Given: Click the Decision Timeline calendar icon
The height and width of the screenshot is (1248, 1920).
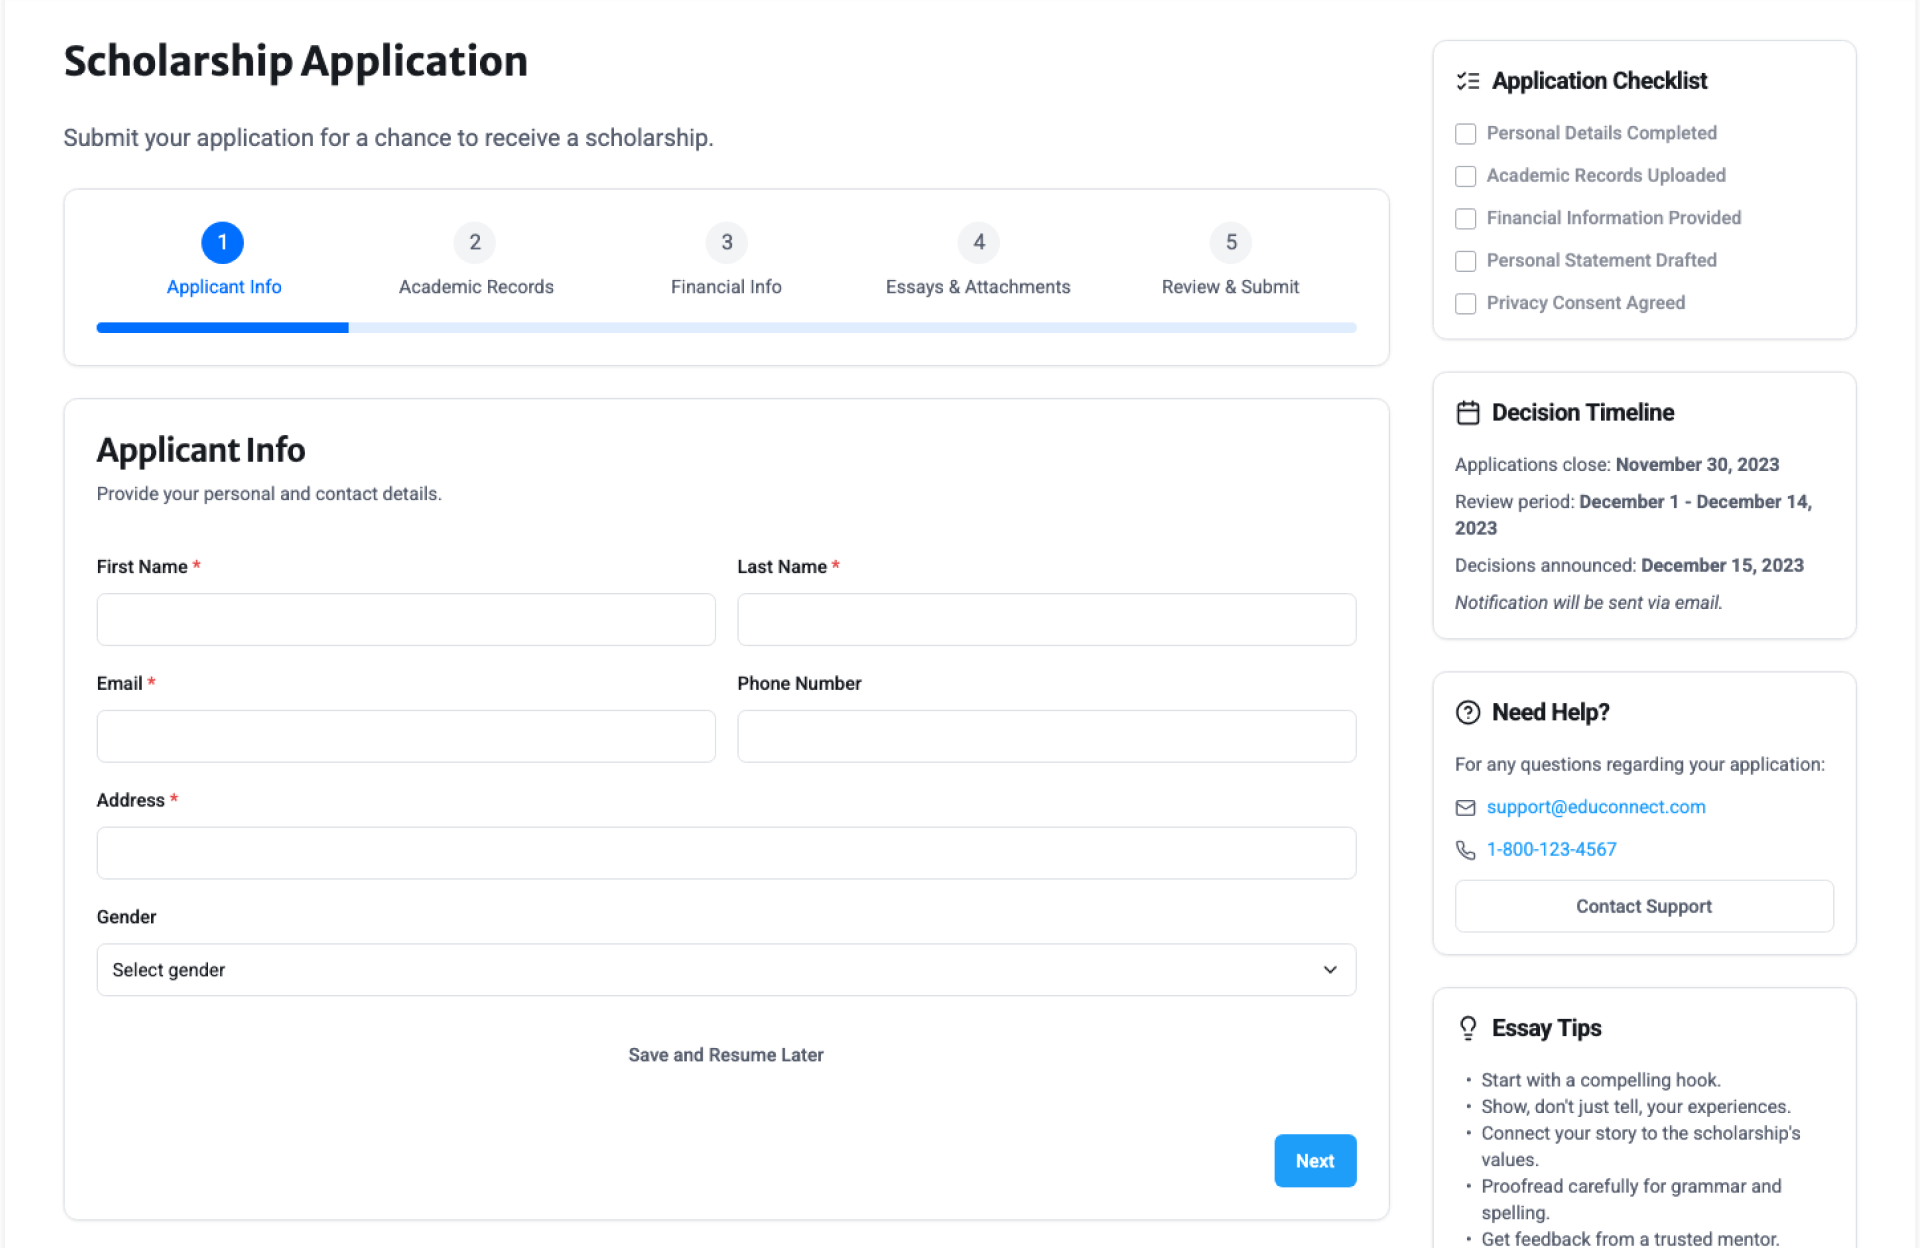Looking at the screenshot, I should point(1467,413).
